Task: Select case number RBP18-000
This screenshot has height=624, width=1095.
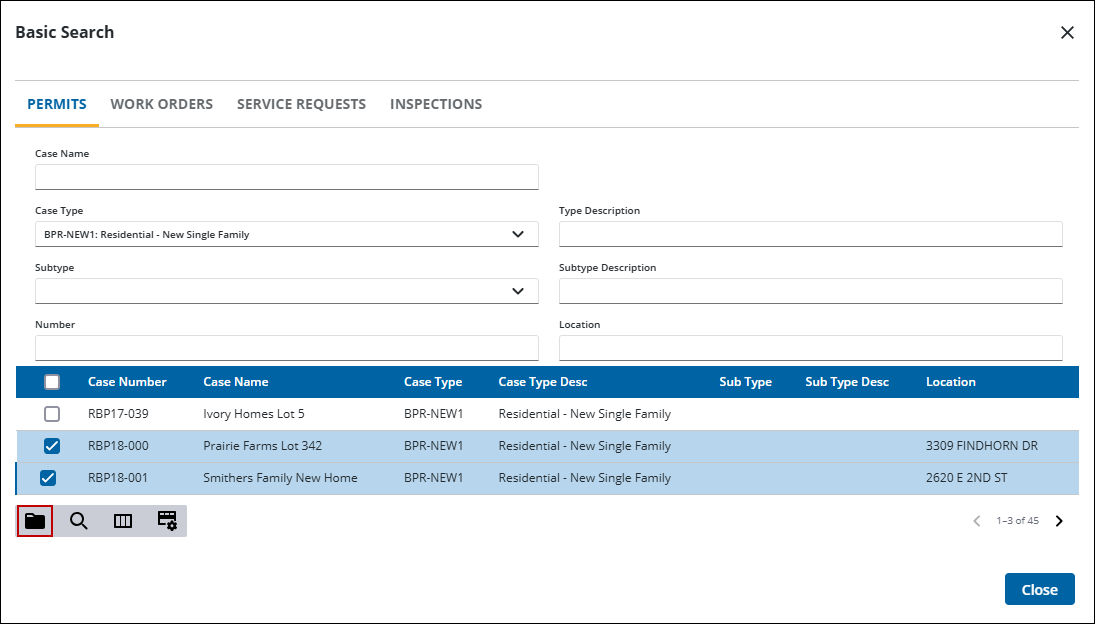Action: coord(118,446)
